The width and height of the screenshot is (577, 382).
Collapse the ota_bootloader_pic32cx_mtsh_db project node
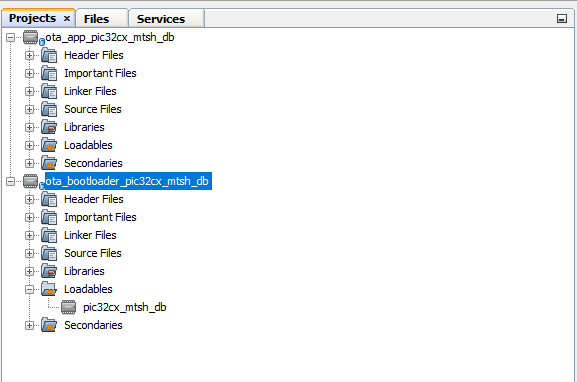tap(10, 181)
